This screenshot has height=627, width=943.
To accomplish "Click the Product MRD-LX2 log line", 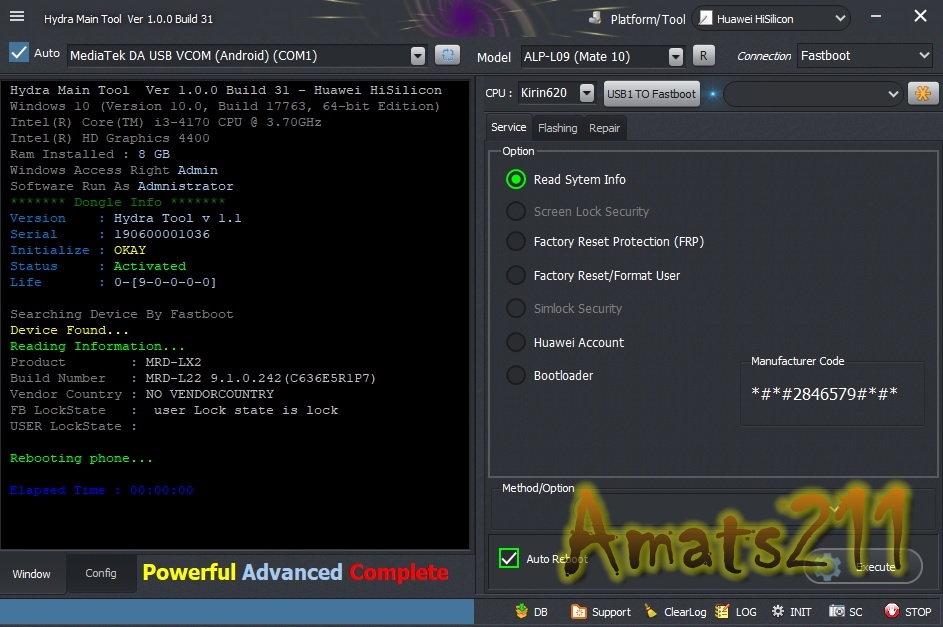I will [106, 362].
